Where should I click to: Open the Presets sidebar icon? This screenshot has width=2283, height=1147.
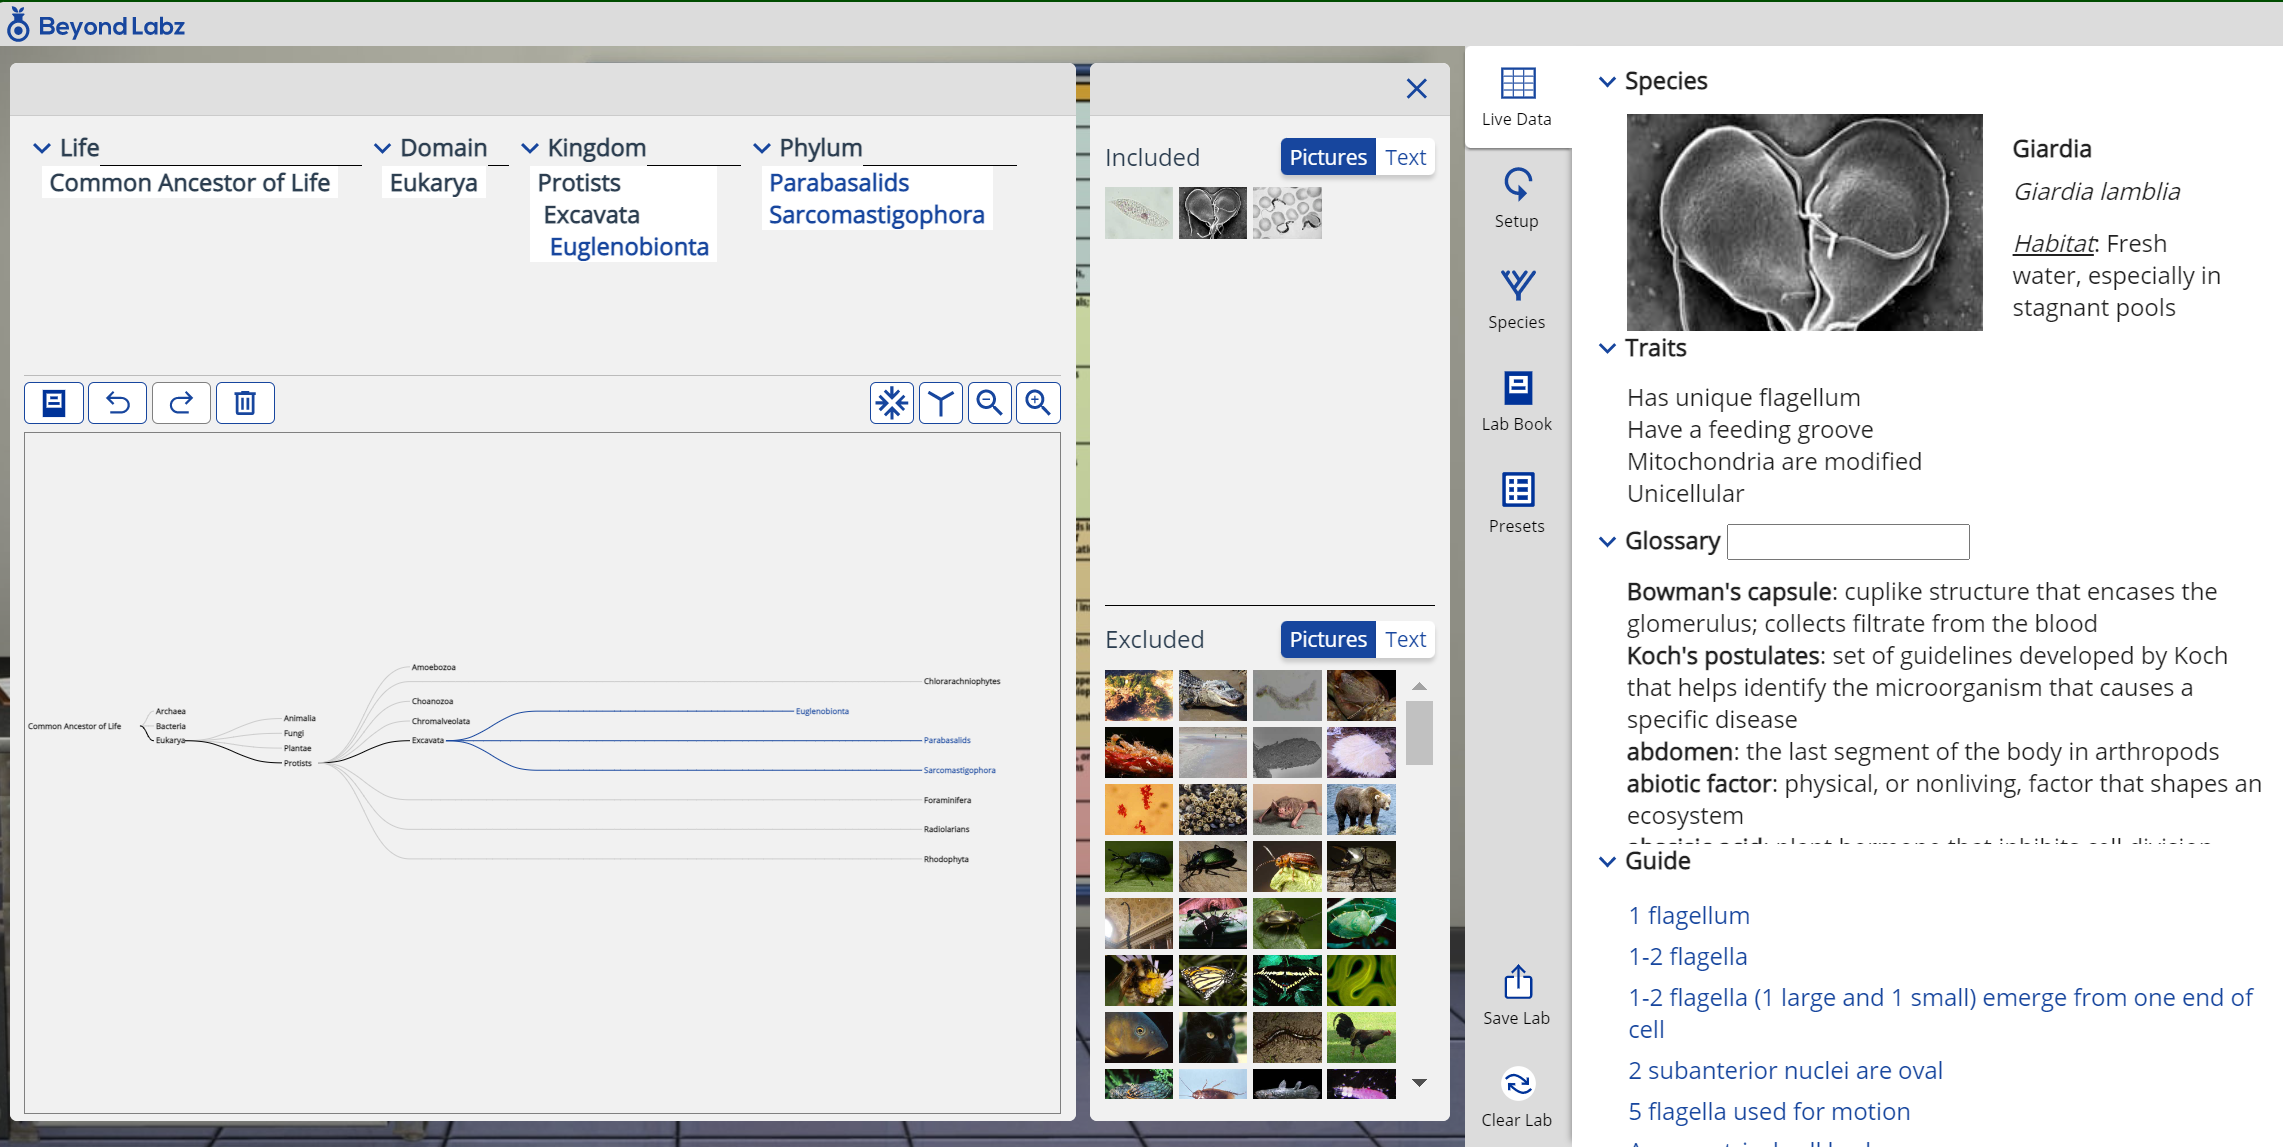1516,503
